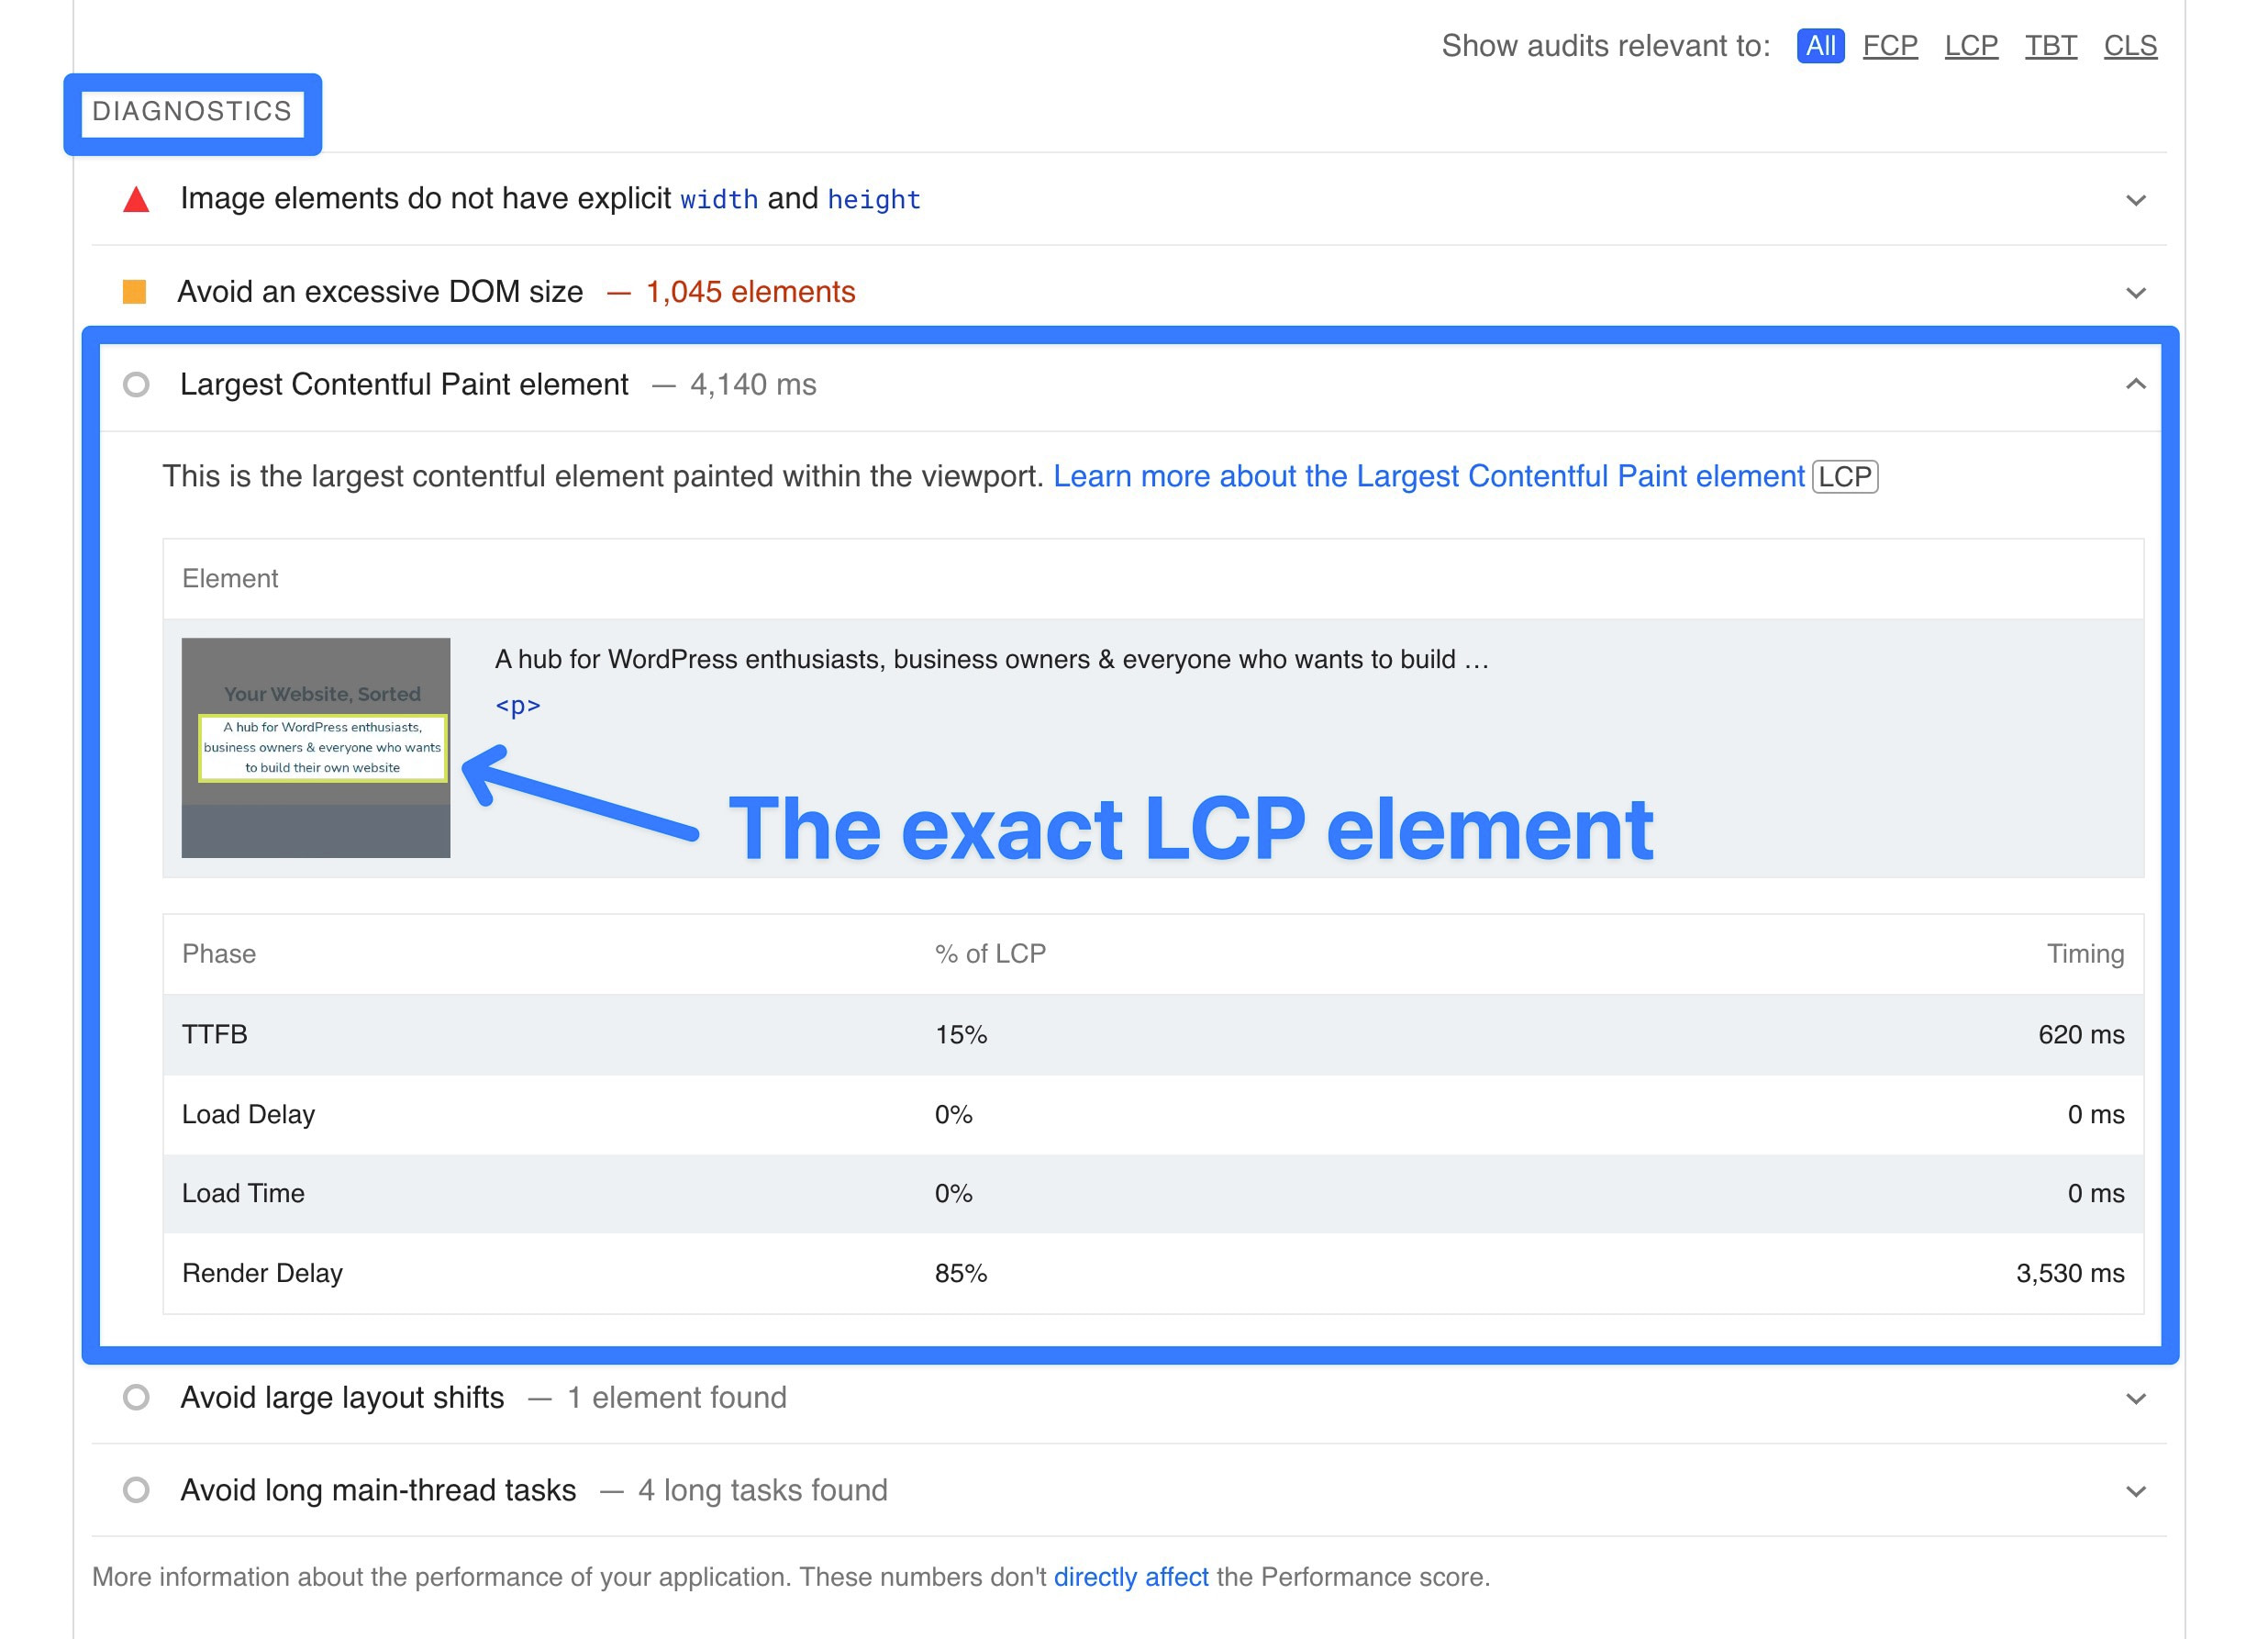Click the directly affect link at the bottom

(x=1131, y=1576)
